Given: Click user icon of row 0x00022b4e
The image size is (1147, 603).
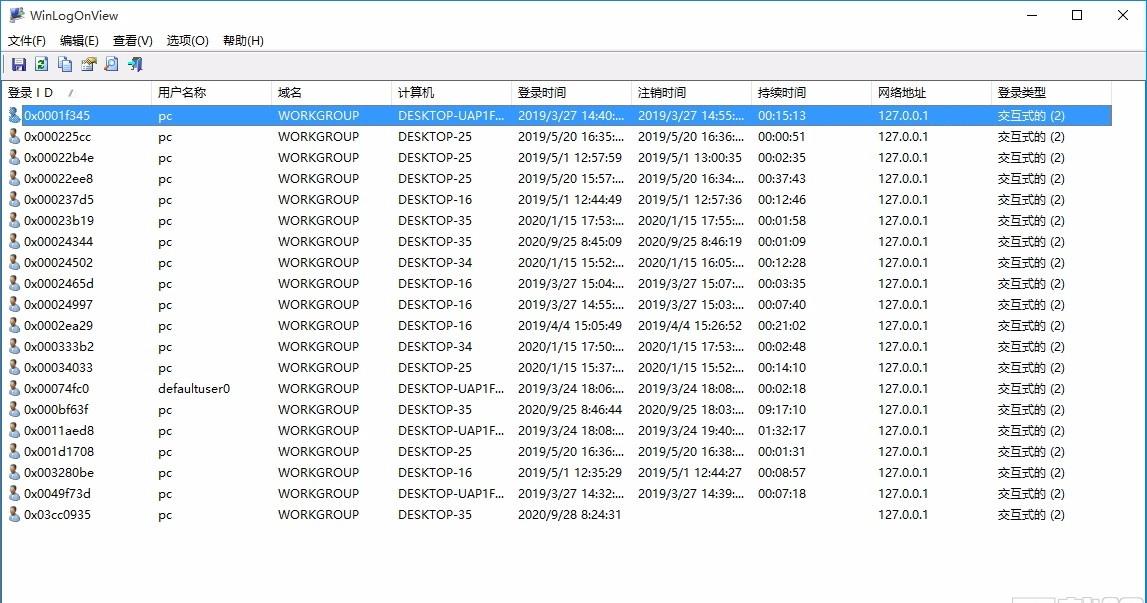Looking at the screenshot, I should coord(14,157).
